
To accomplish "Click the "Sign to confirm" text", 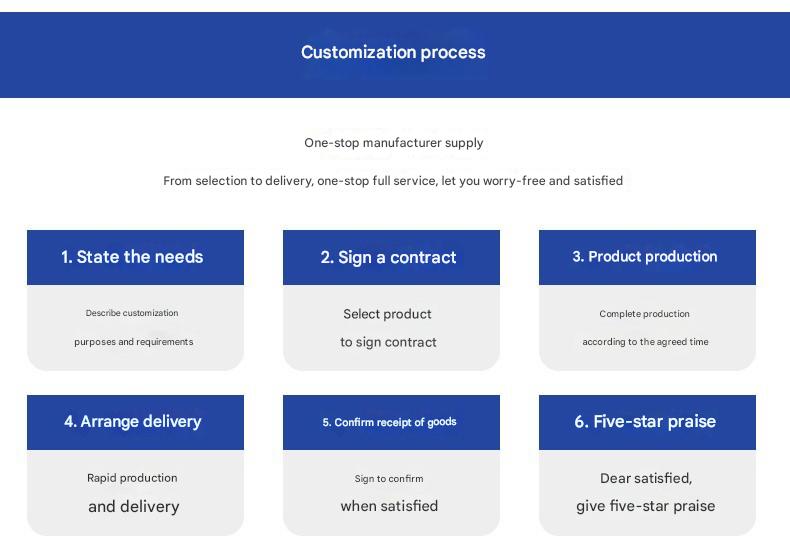I will pyautogui.click(x=389, y=479).
